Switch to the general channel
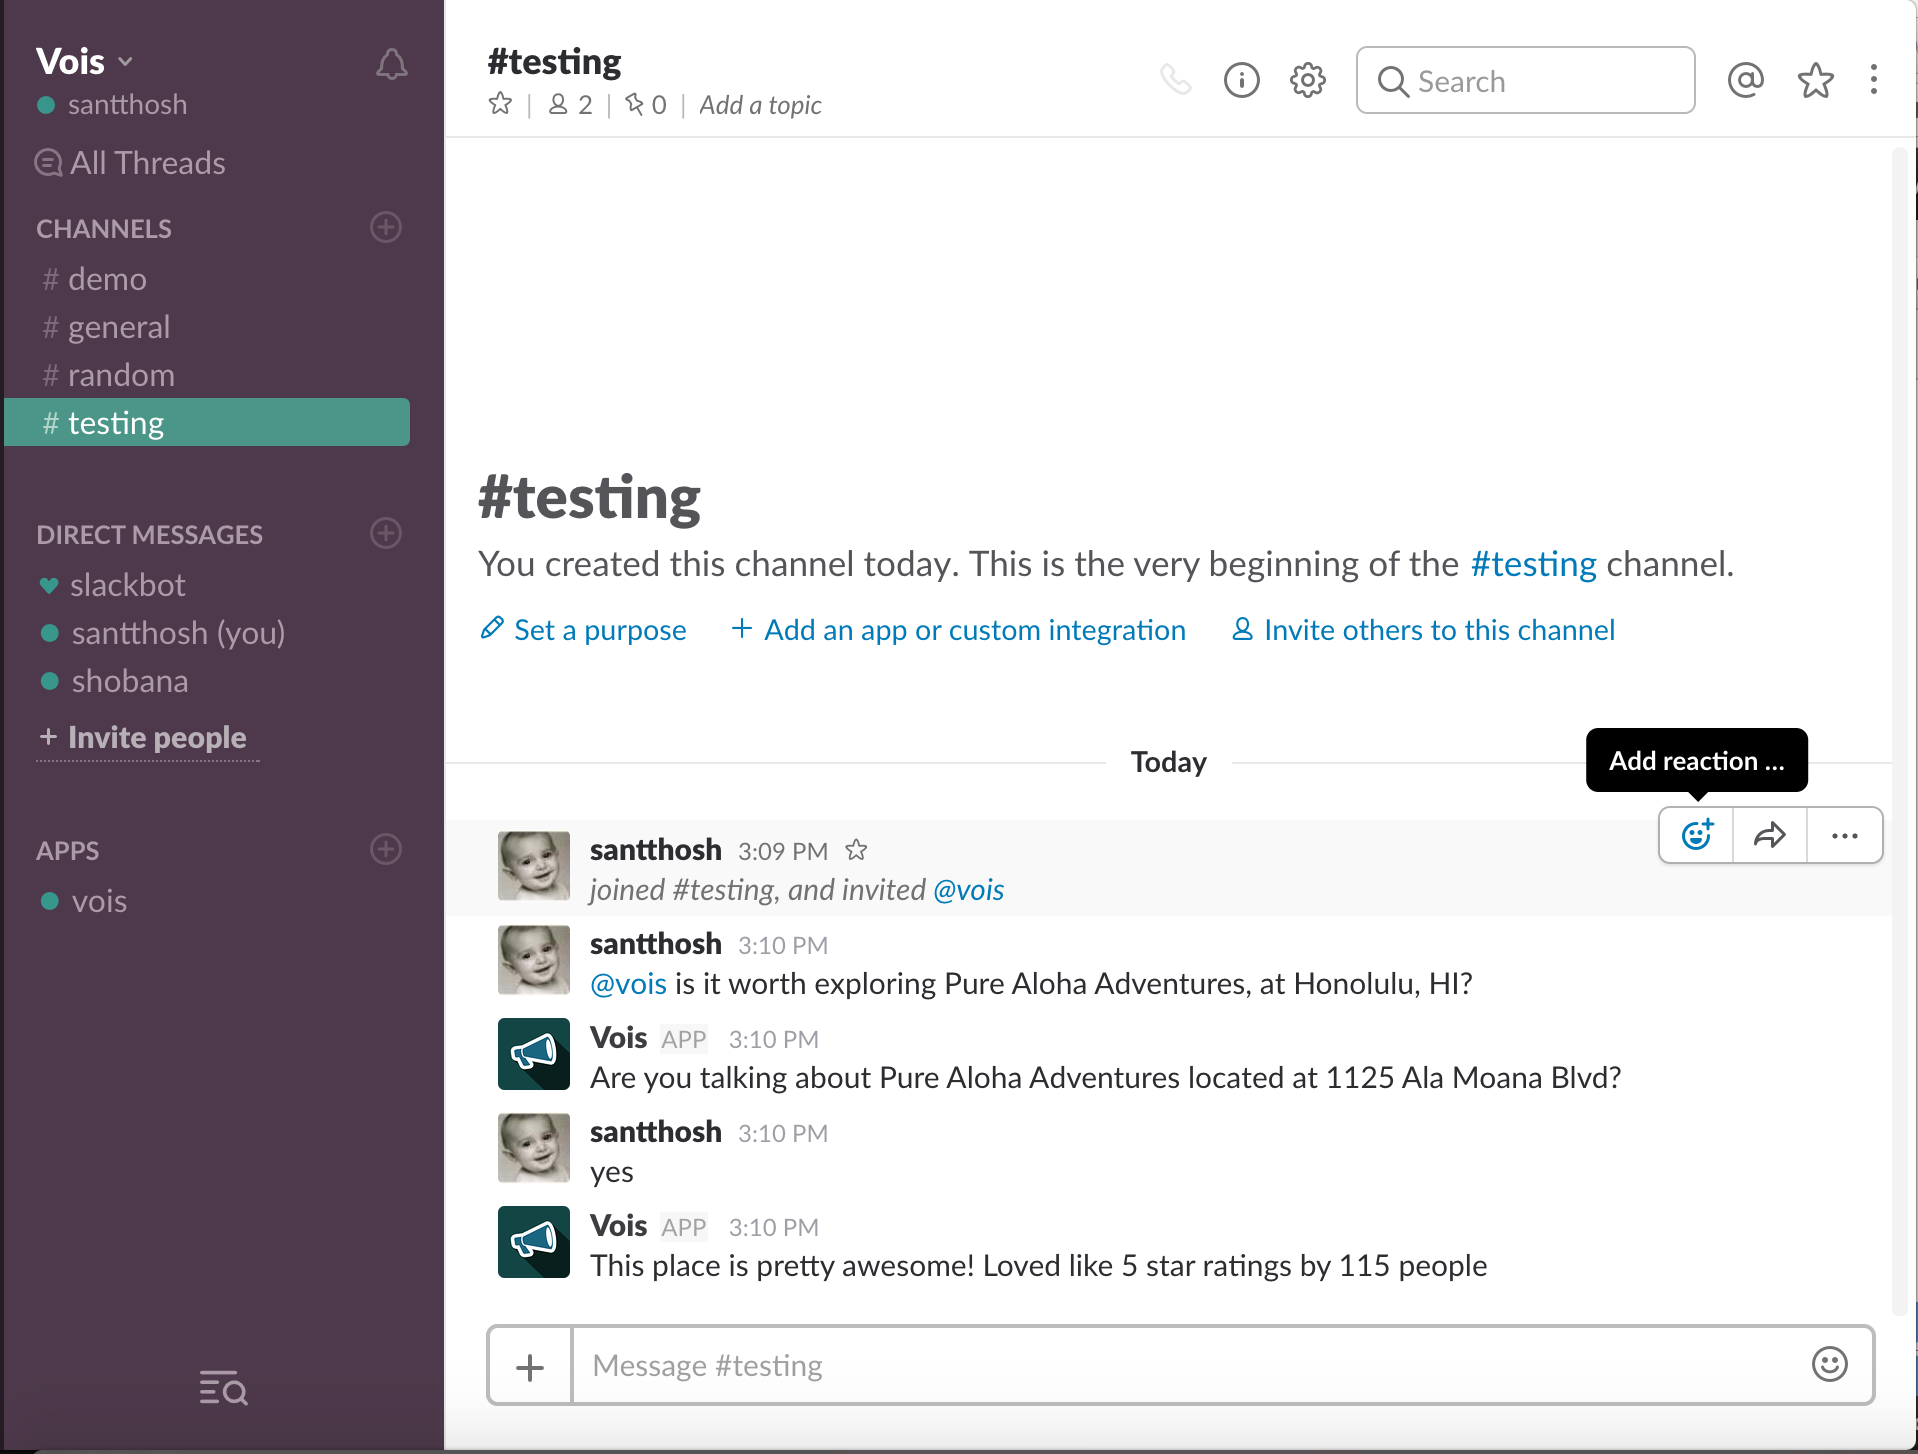 tap(207, 327)
